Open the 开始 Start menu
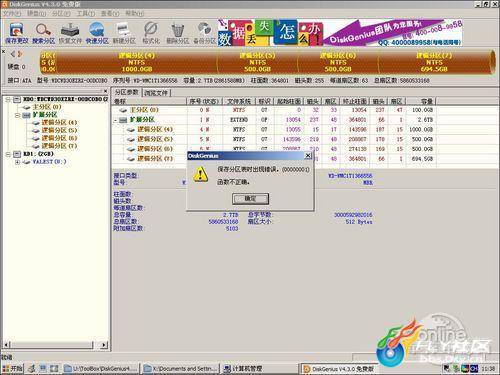 (x=12, y=368)
